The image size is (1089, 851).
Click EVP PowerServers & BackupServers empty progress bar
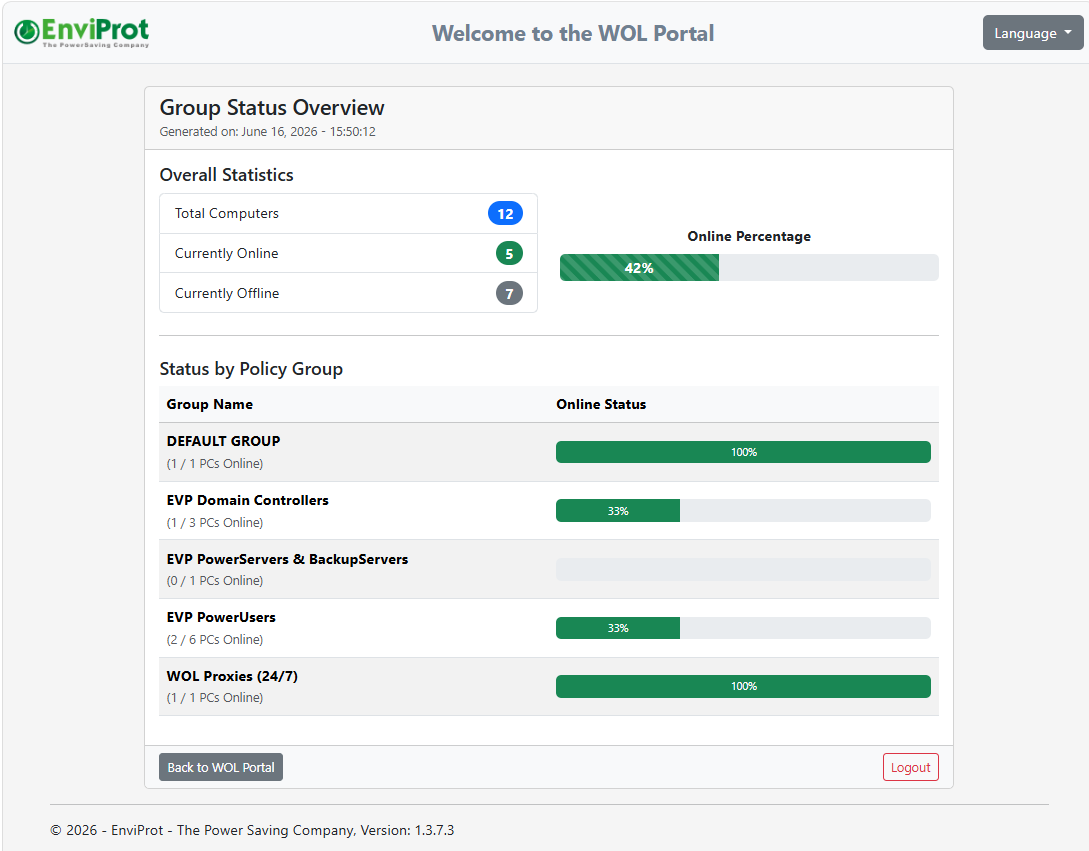click(743, 569)
